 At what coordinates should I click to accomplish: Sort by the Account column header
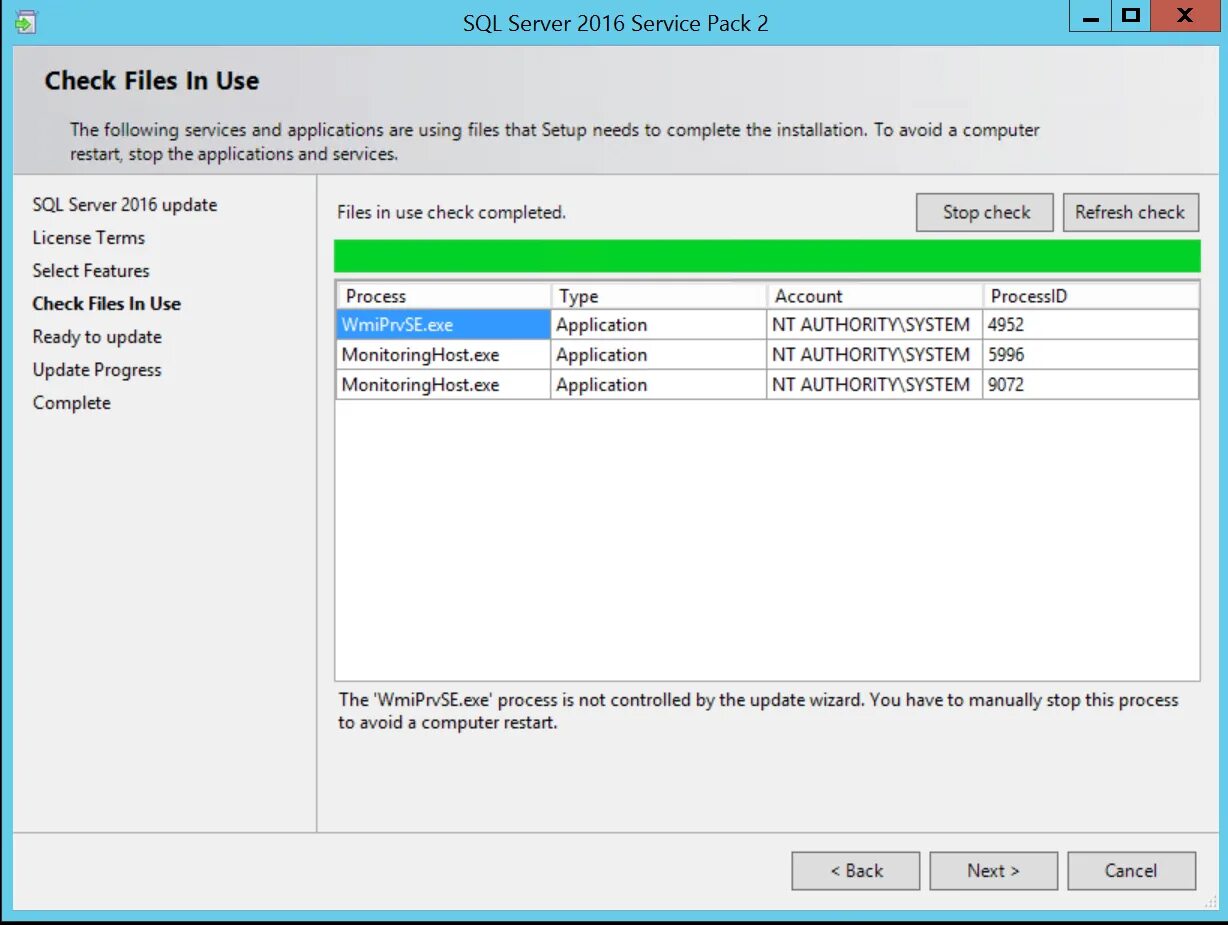(875, 296)
